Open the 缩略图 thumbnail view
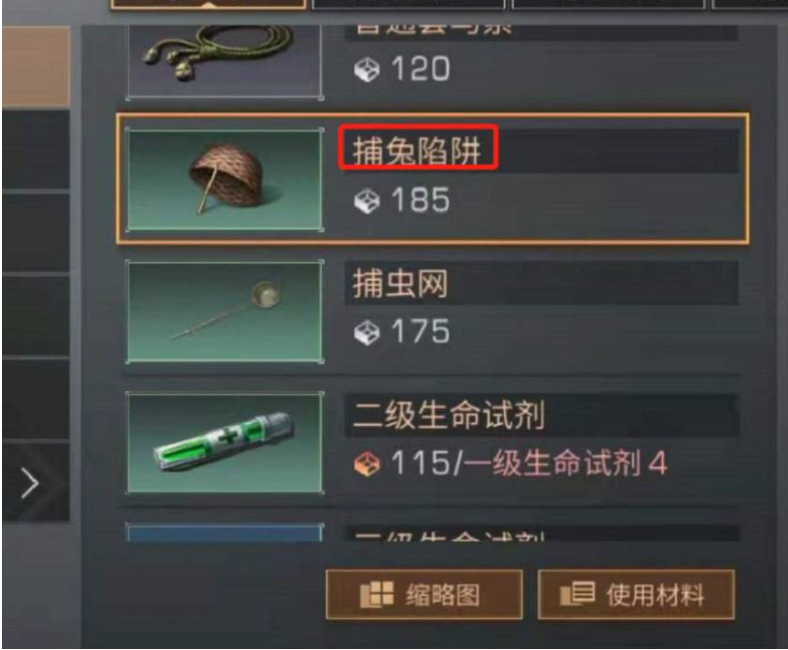This screenshot has width=788, height=650. pos(424,594)
